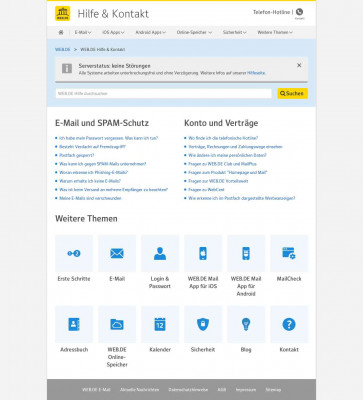The height and width of the screenshot is (400, 363).
Task: Expand the Android Apps dropdown
Action: click(150, 32)
